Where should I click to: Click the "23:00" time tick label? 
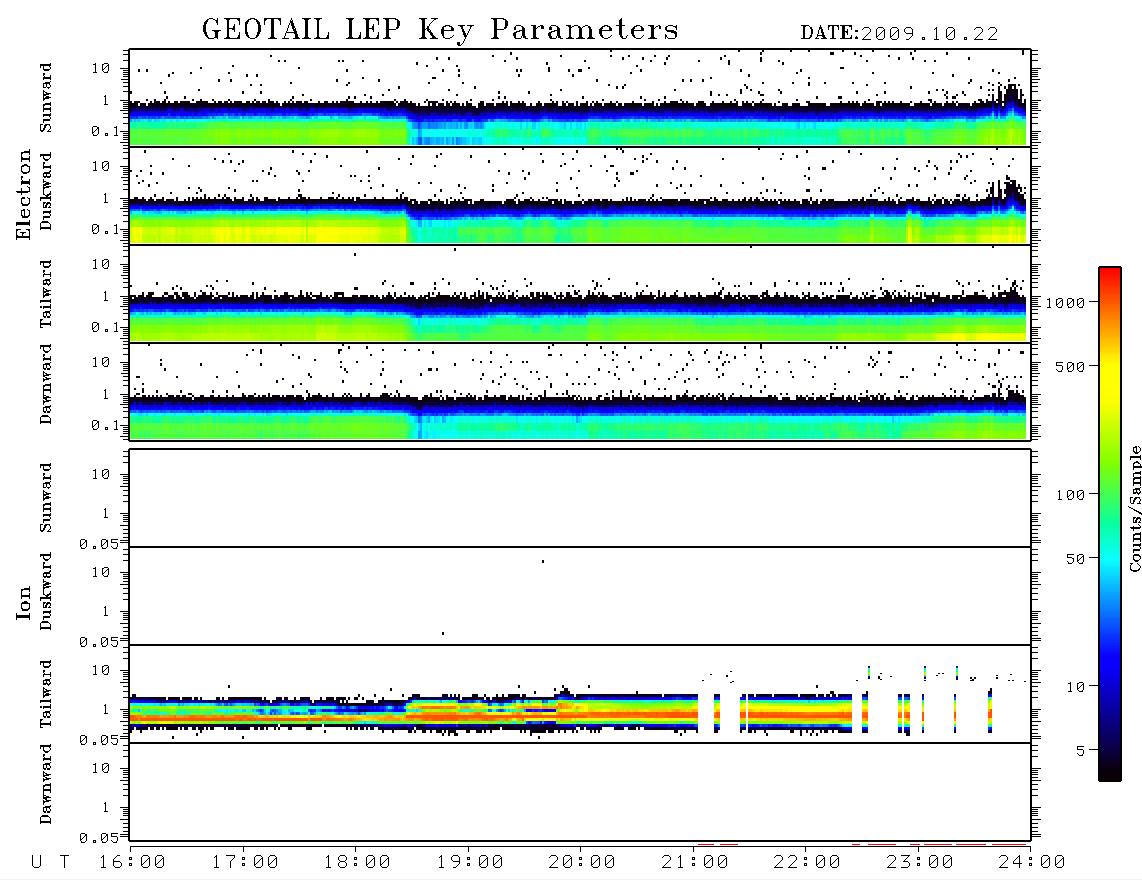coord(920,863)
